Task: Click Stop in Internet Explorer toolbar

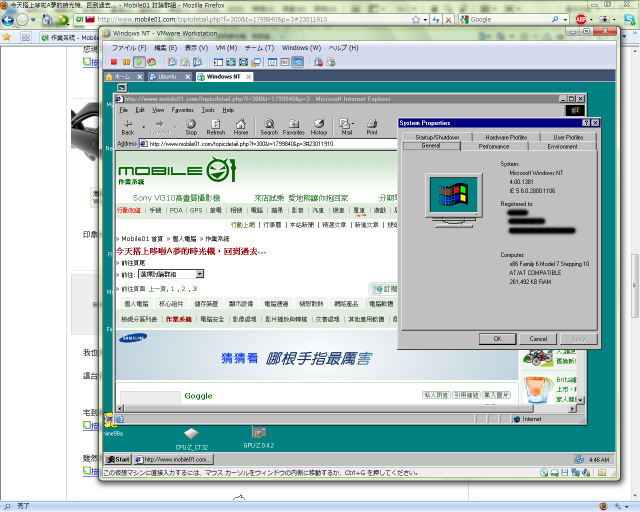Action: pos(191,127)
